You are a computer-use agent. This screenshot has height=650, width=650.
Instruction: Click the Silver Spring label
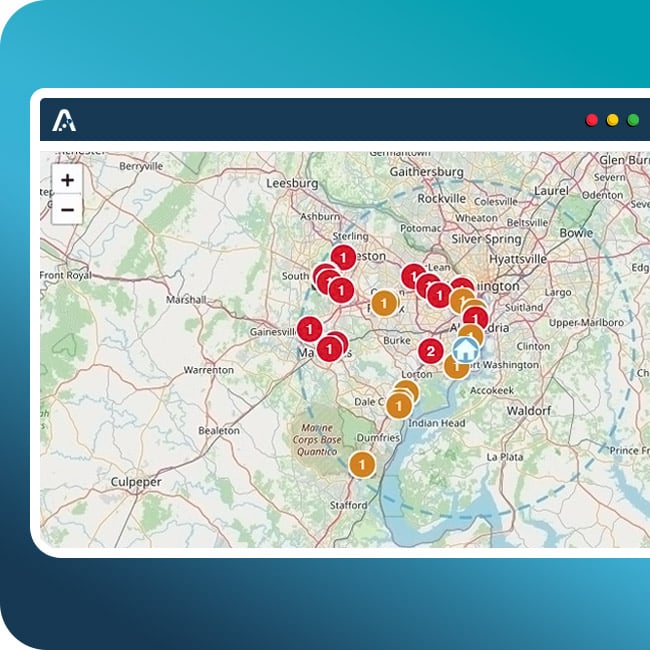coord(486,239)
